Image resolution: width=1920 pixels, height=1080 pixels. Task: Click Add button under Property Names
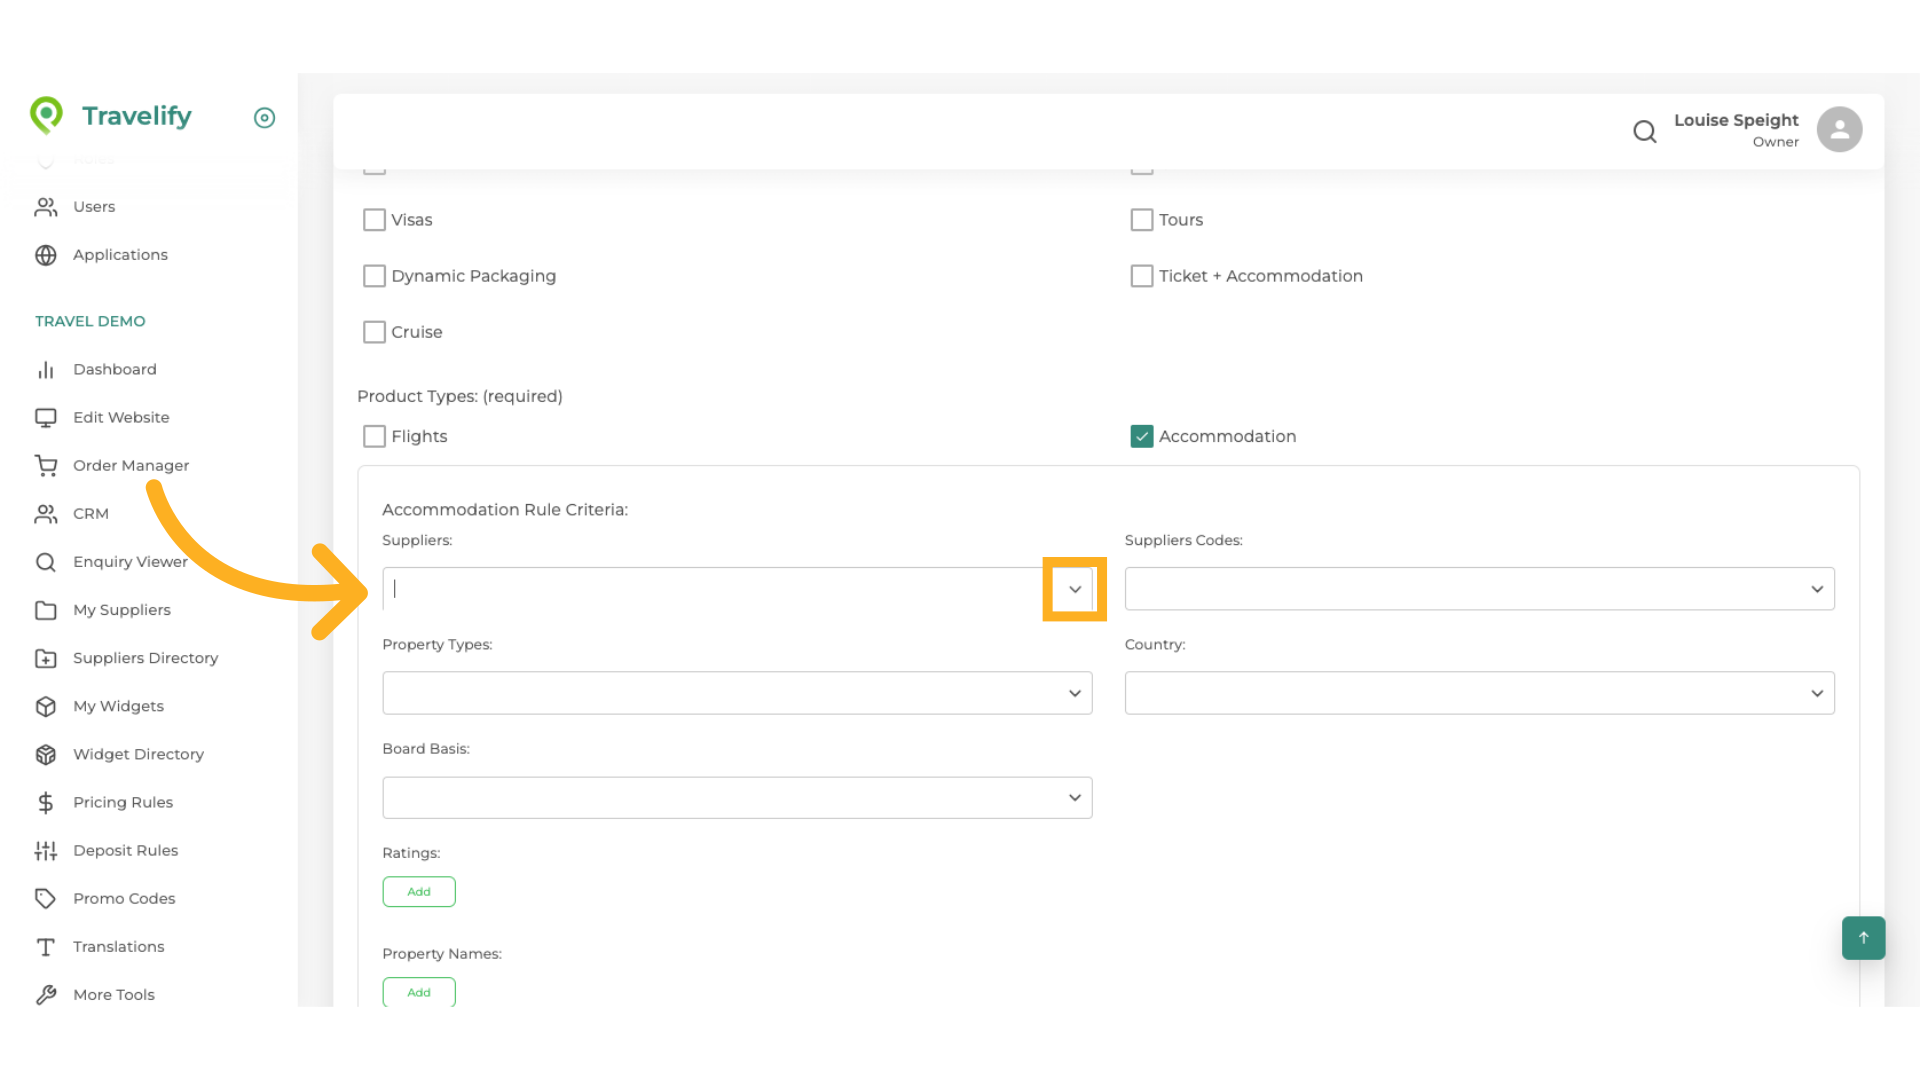pyautogui.click(x=419, y=992)
